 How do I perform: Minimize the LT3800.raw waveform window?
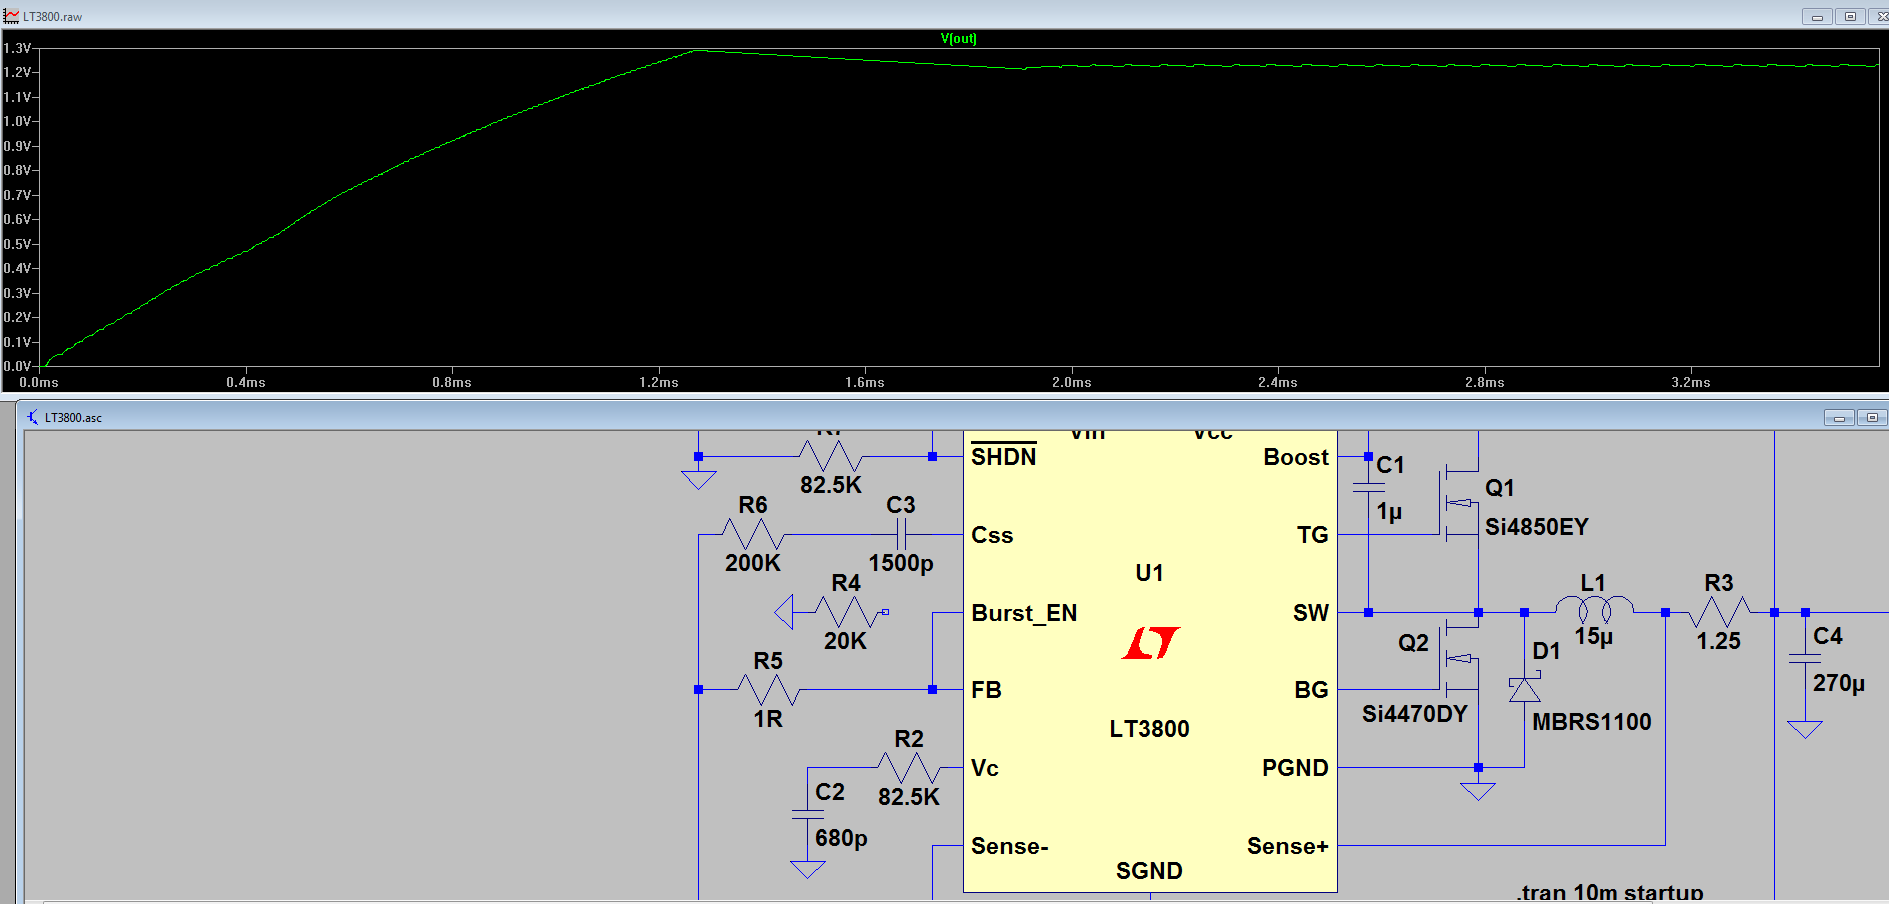click(1817, 16)
